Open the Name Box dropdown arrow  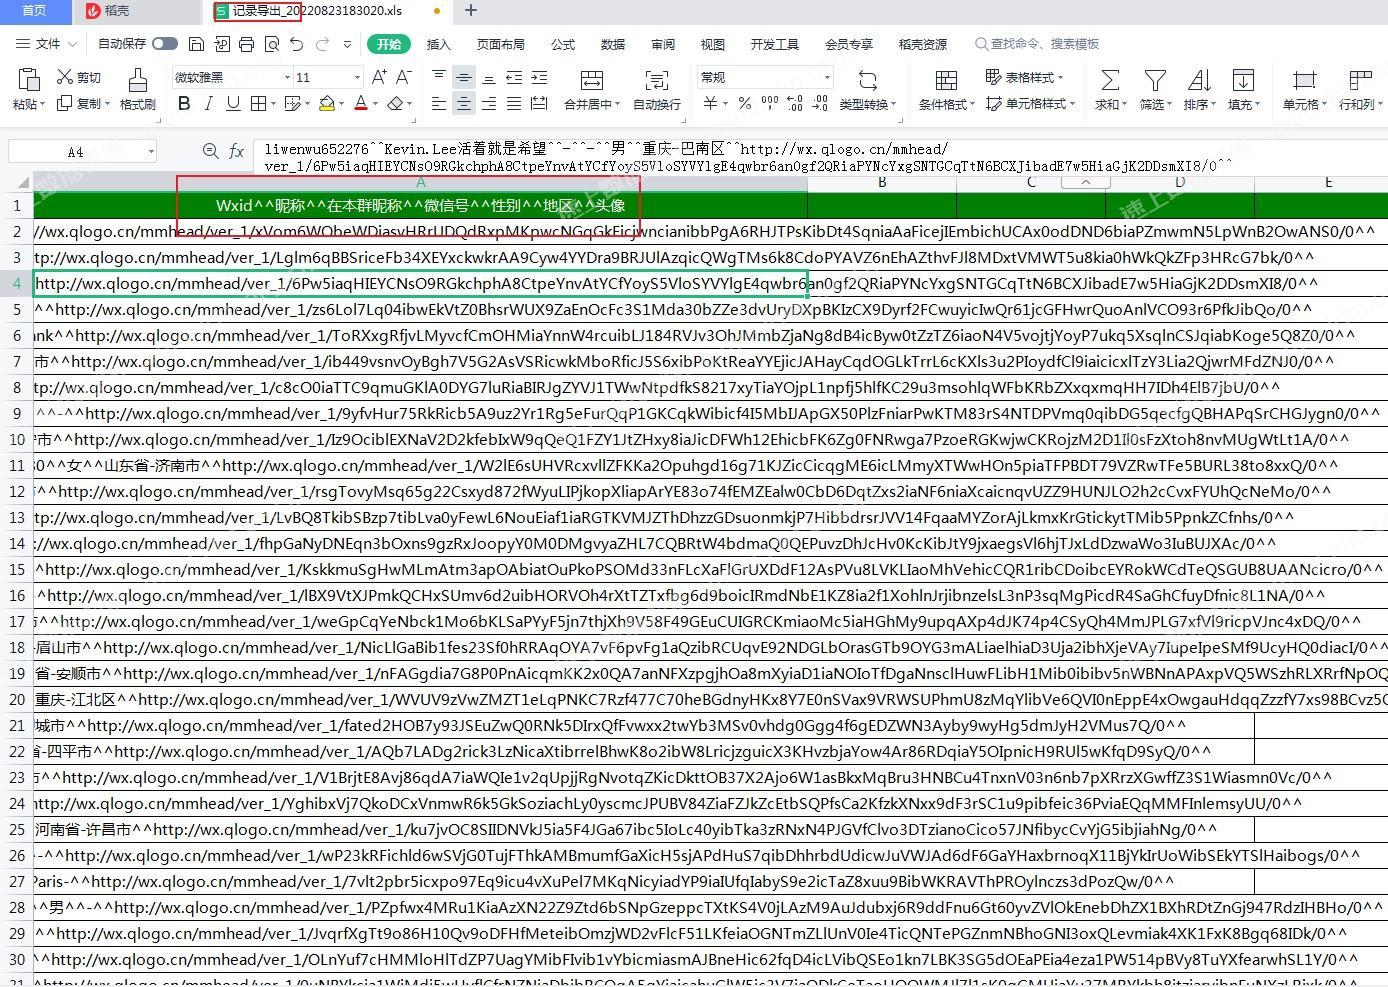coord(151,152)
